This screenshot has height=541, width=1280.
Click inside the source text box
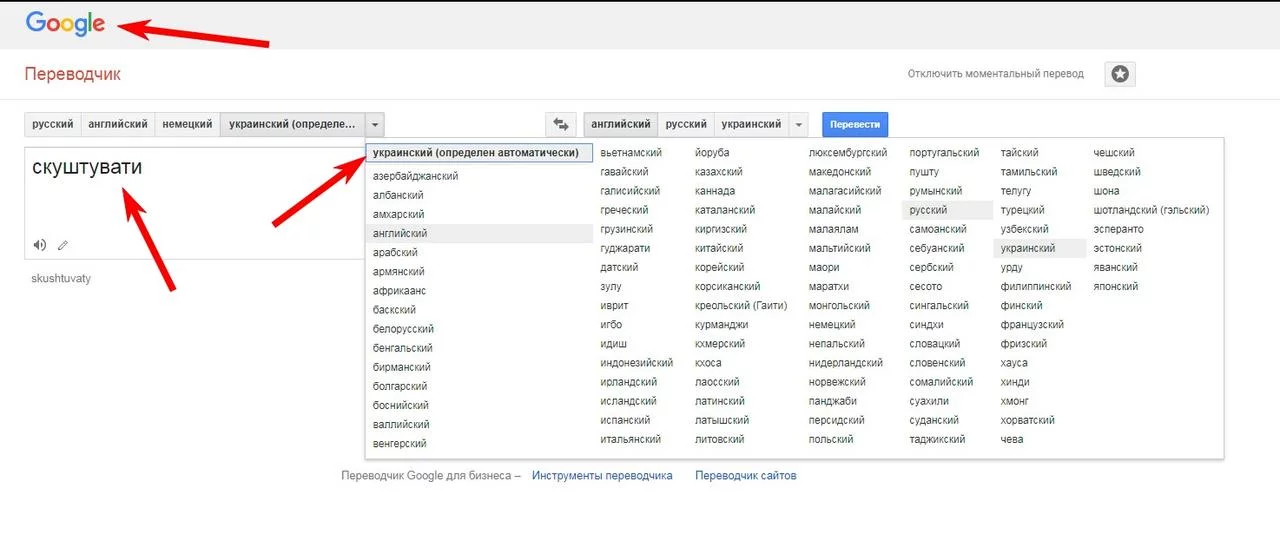point(195,204)
